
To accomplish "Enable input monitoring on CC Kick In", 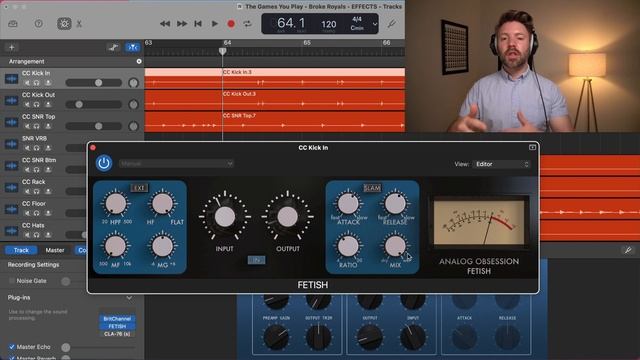I will [48, 83].
